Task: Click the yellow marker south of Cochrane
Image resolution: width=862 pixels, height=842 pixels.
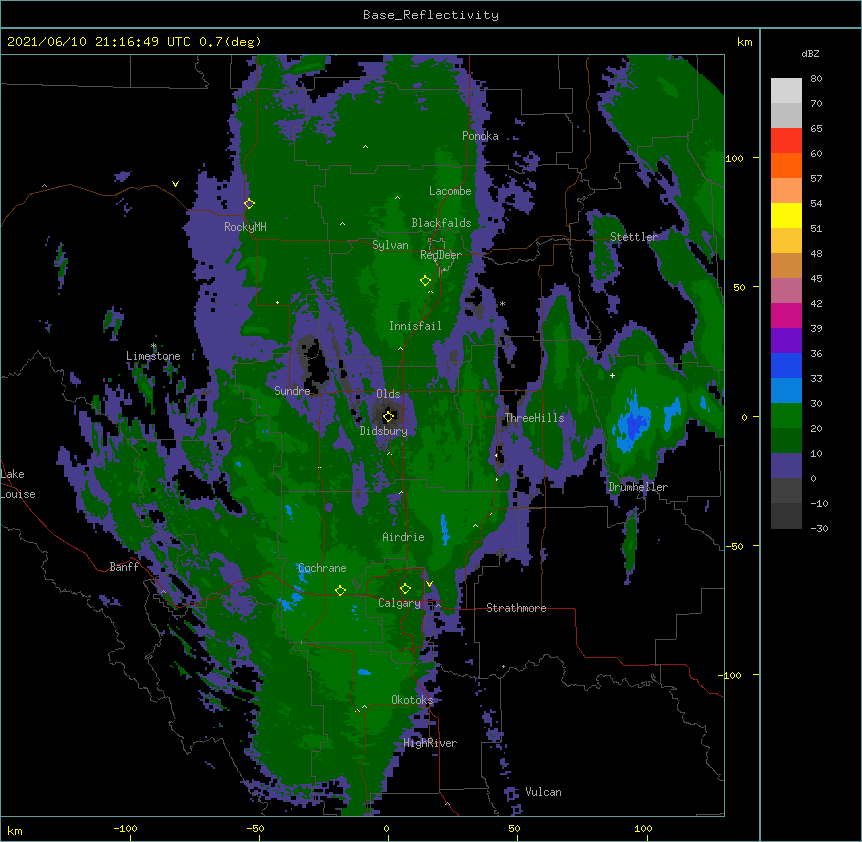Action: (x=340, y=590)
